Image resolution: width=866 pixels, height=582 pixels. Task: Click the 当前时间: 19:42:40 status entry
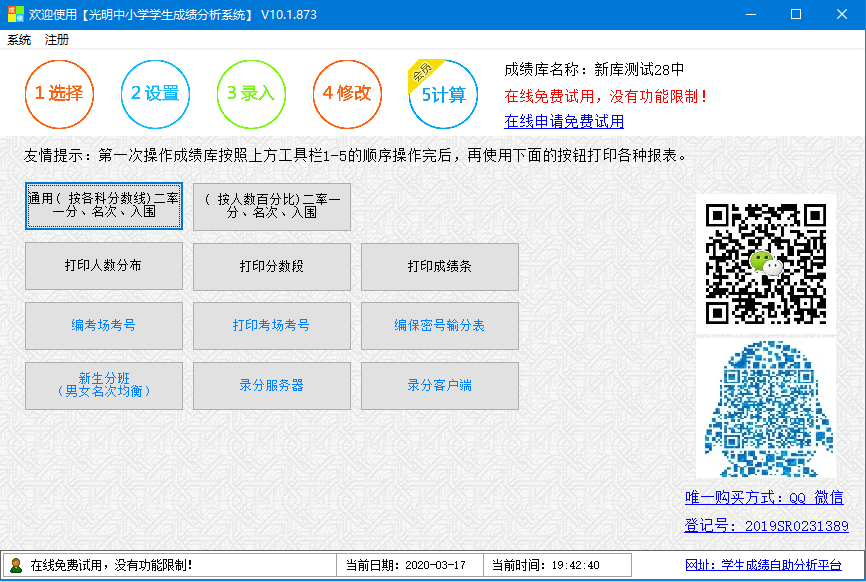[546, 565]
